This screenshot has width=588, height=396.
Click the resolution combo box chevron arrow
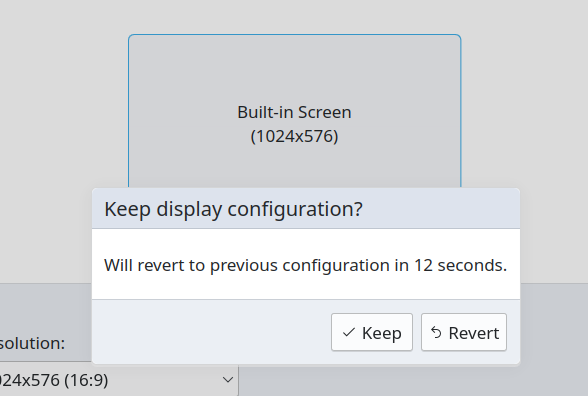228,380
